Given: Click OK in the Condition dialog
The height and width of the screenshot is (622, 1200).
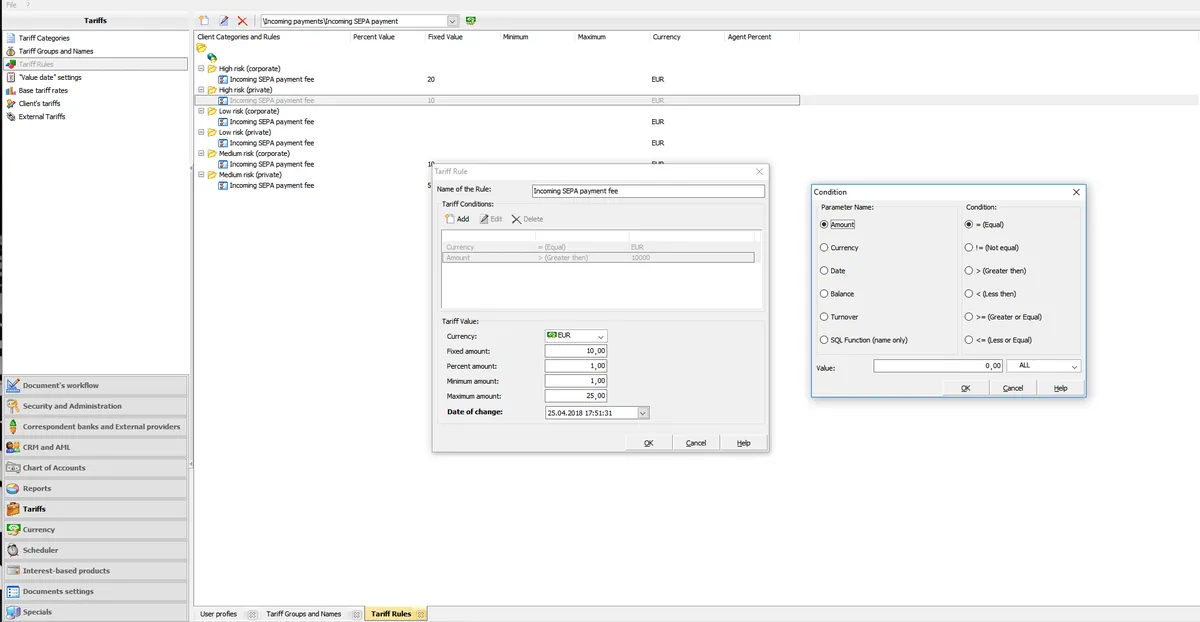Looking at the screenshot, I should point(965,388).
